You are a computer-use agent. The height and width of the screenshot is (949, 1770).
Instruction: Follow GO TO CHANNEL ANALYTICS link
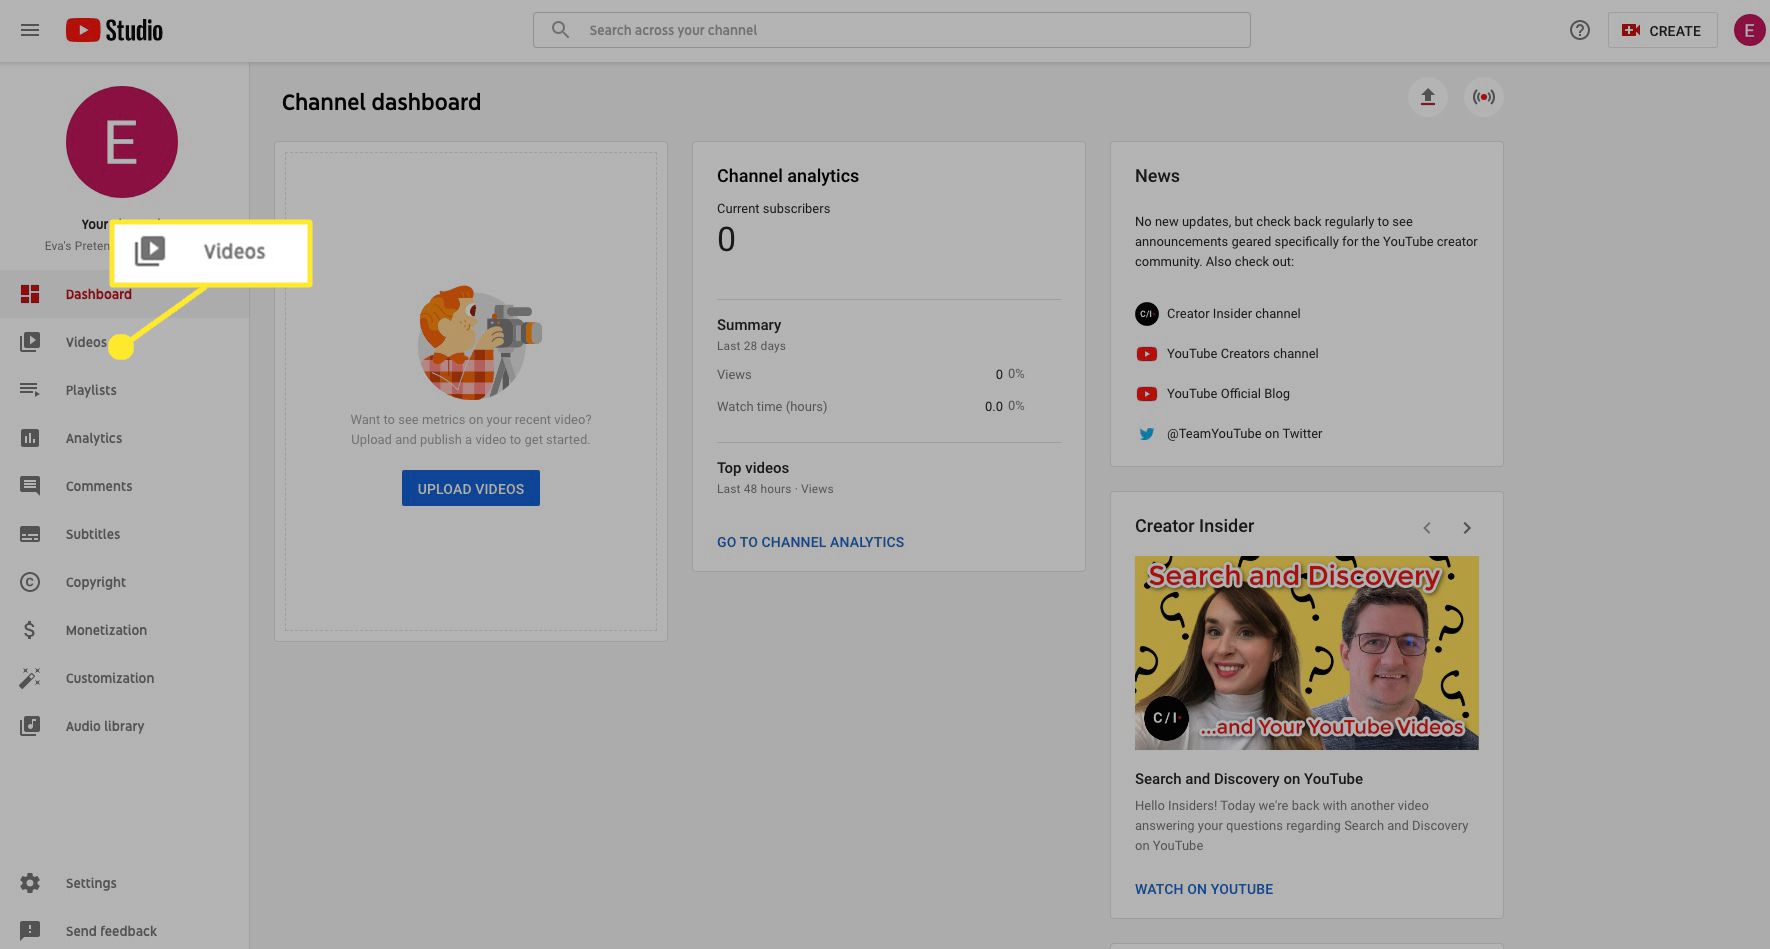coord(810,542)
